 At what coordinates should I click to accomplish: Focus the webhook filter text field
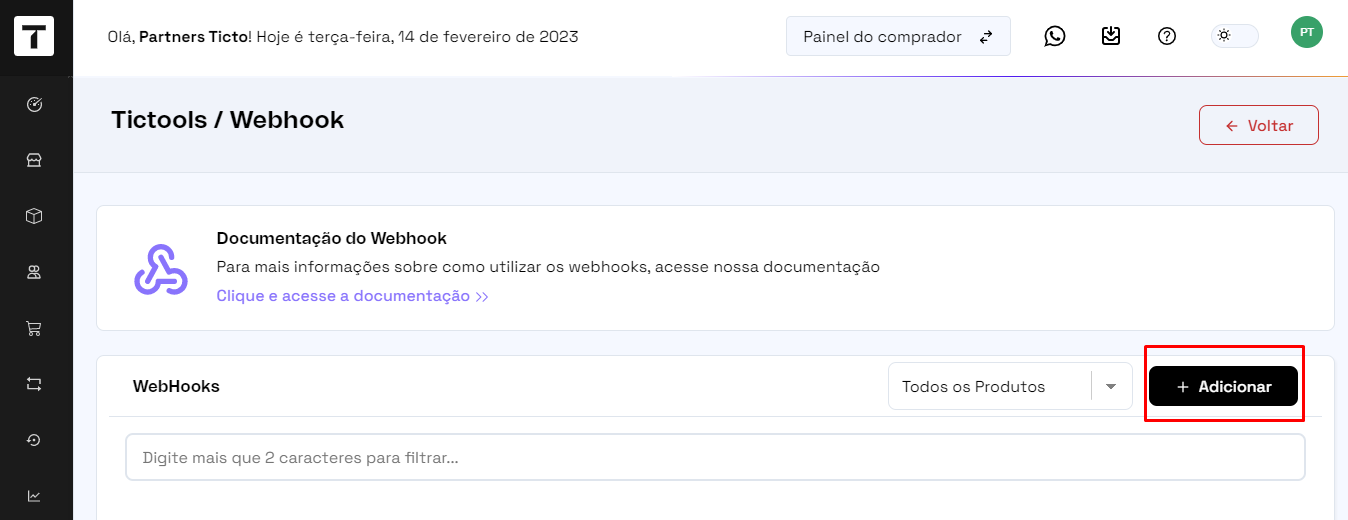715,458
